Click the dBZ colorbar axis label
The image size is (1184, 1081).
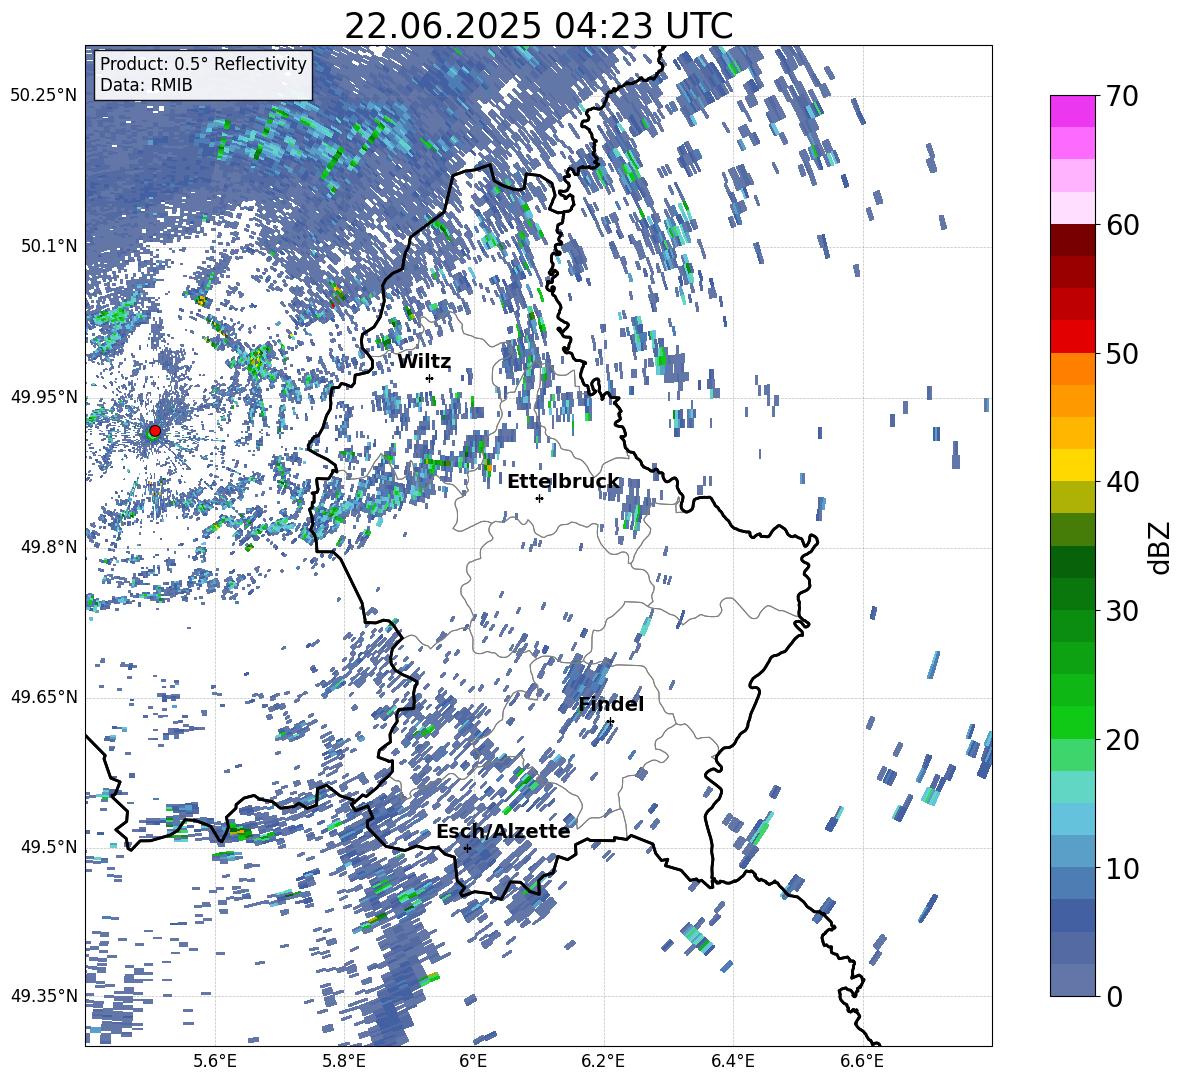click(x=1161, y=547)
